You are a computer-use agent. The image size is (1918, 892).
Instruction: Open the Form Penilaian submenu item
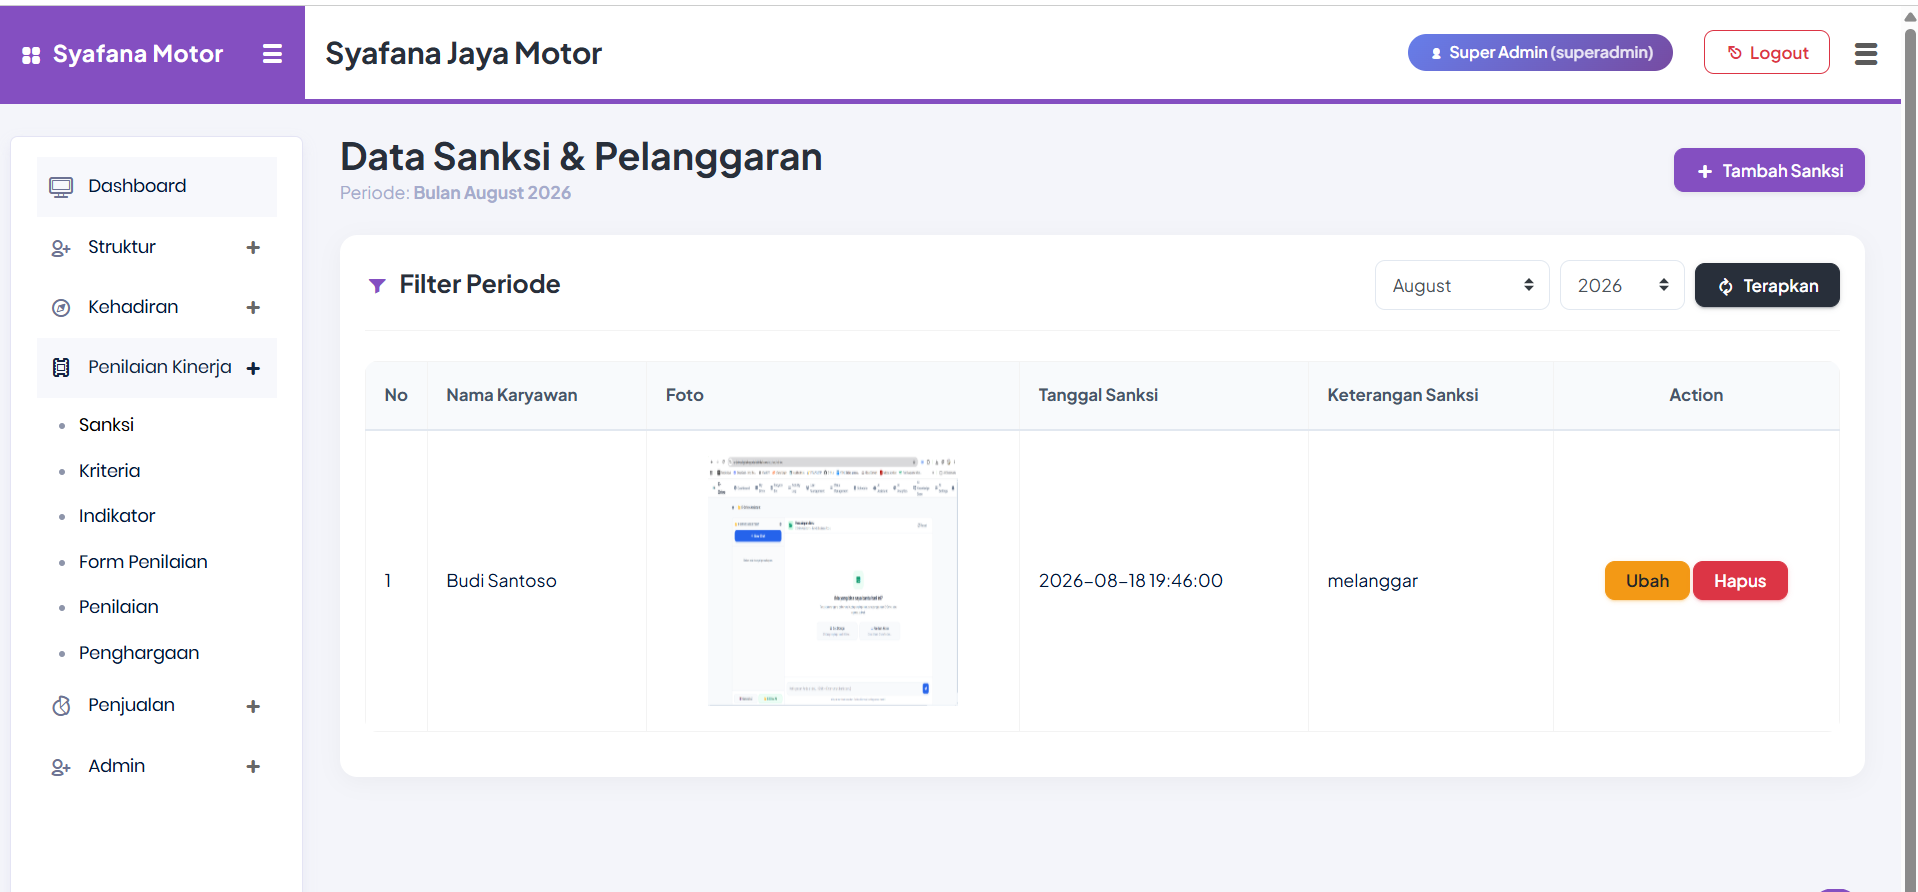[x=143, y=562]
